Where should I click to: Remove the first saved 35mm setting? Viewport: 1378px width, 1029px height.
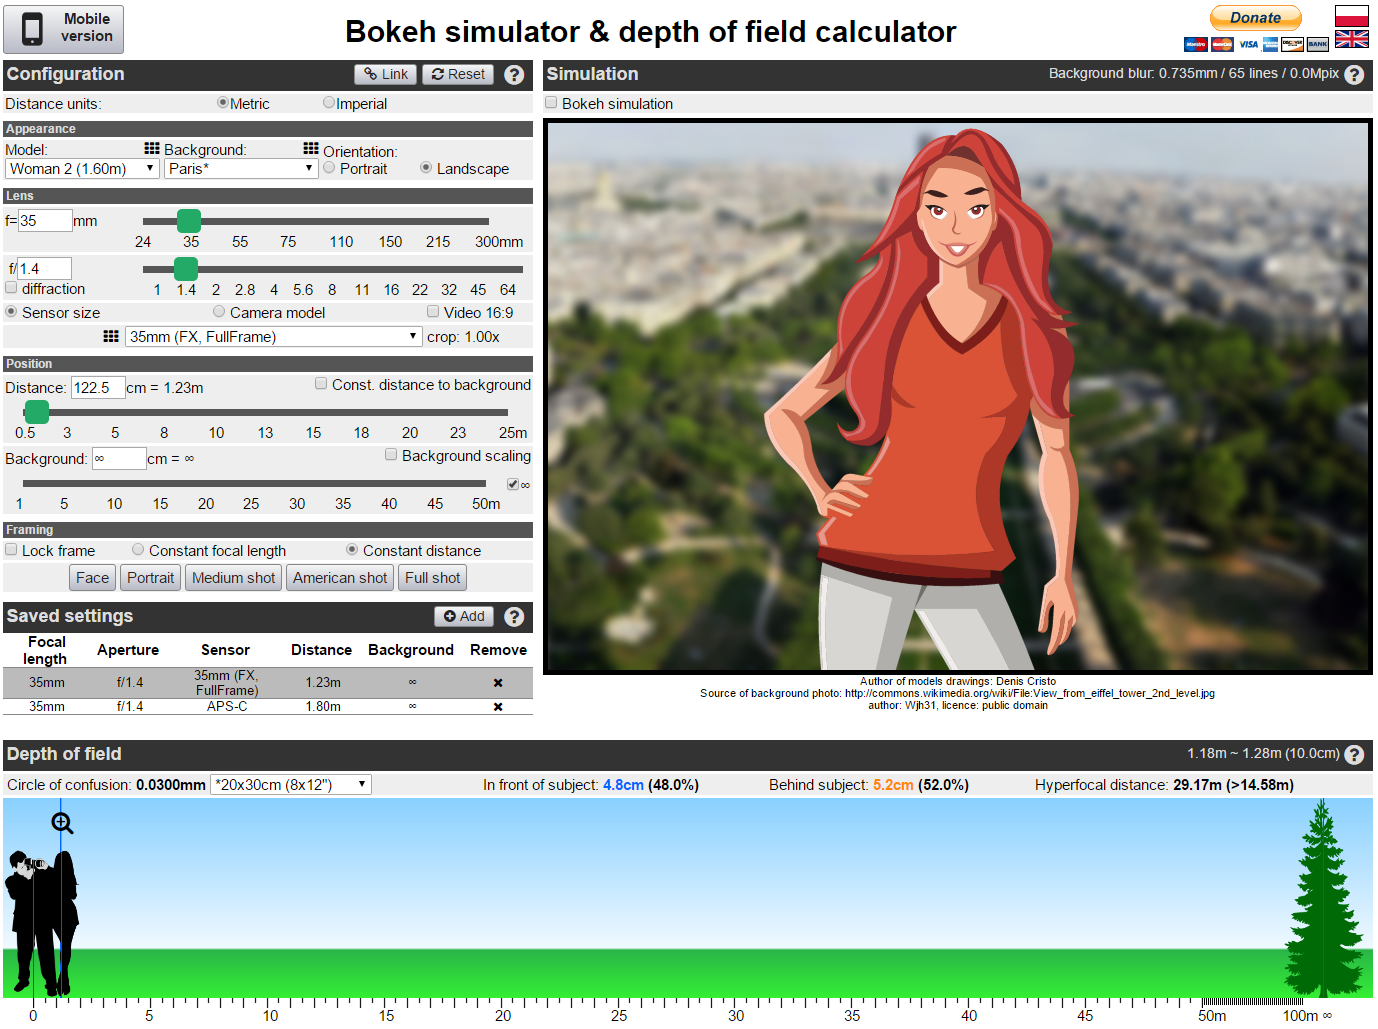(498, 683)
